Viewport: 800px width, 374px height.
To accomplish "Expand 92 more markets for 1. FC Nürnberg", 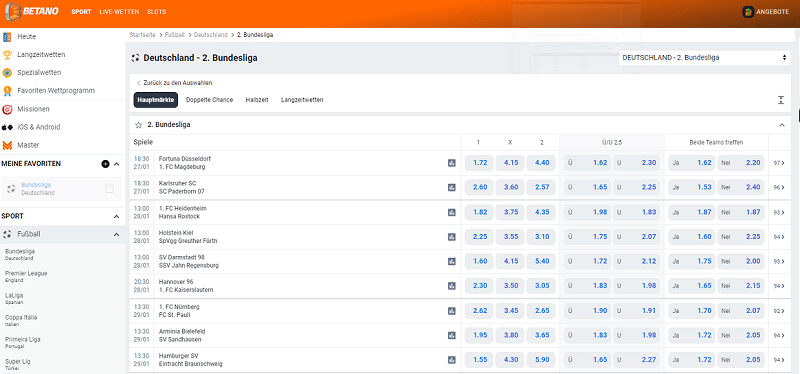I will pos(779,311).
